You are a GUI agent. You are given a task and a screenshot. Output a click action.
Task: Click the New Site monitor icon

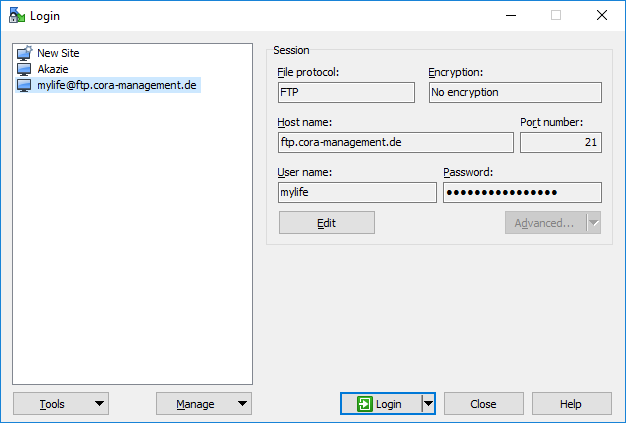click(25, 53)
